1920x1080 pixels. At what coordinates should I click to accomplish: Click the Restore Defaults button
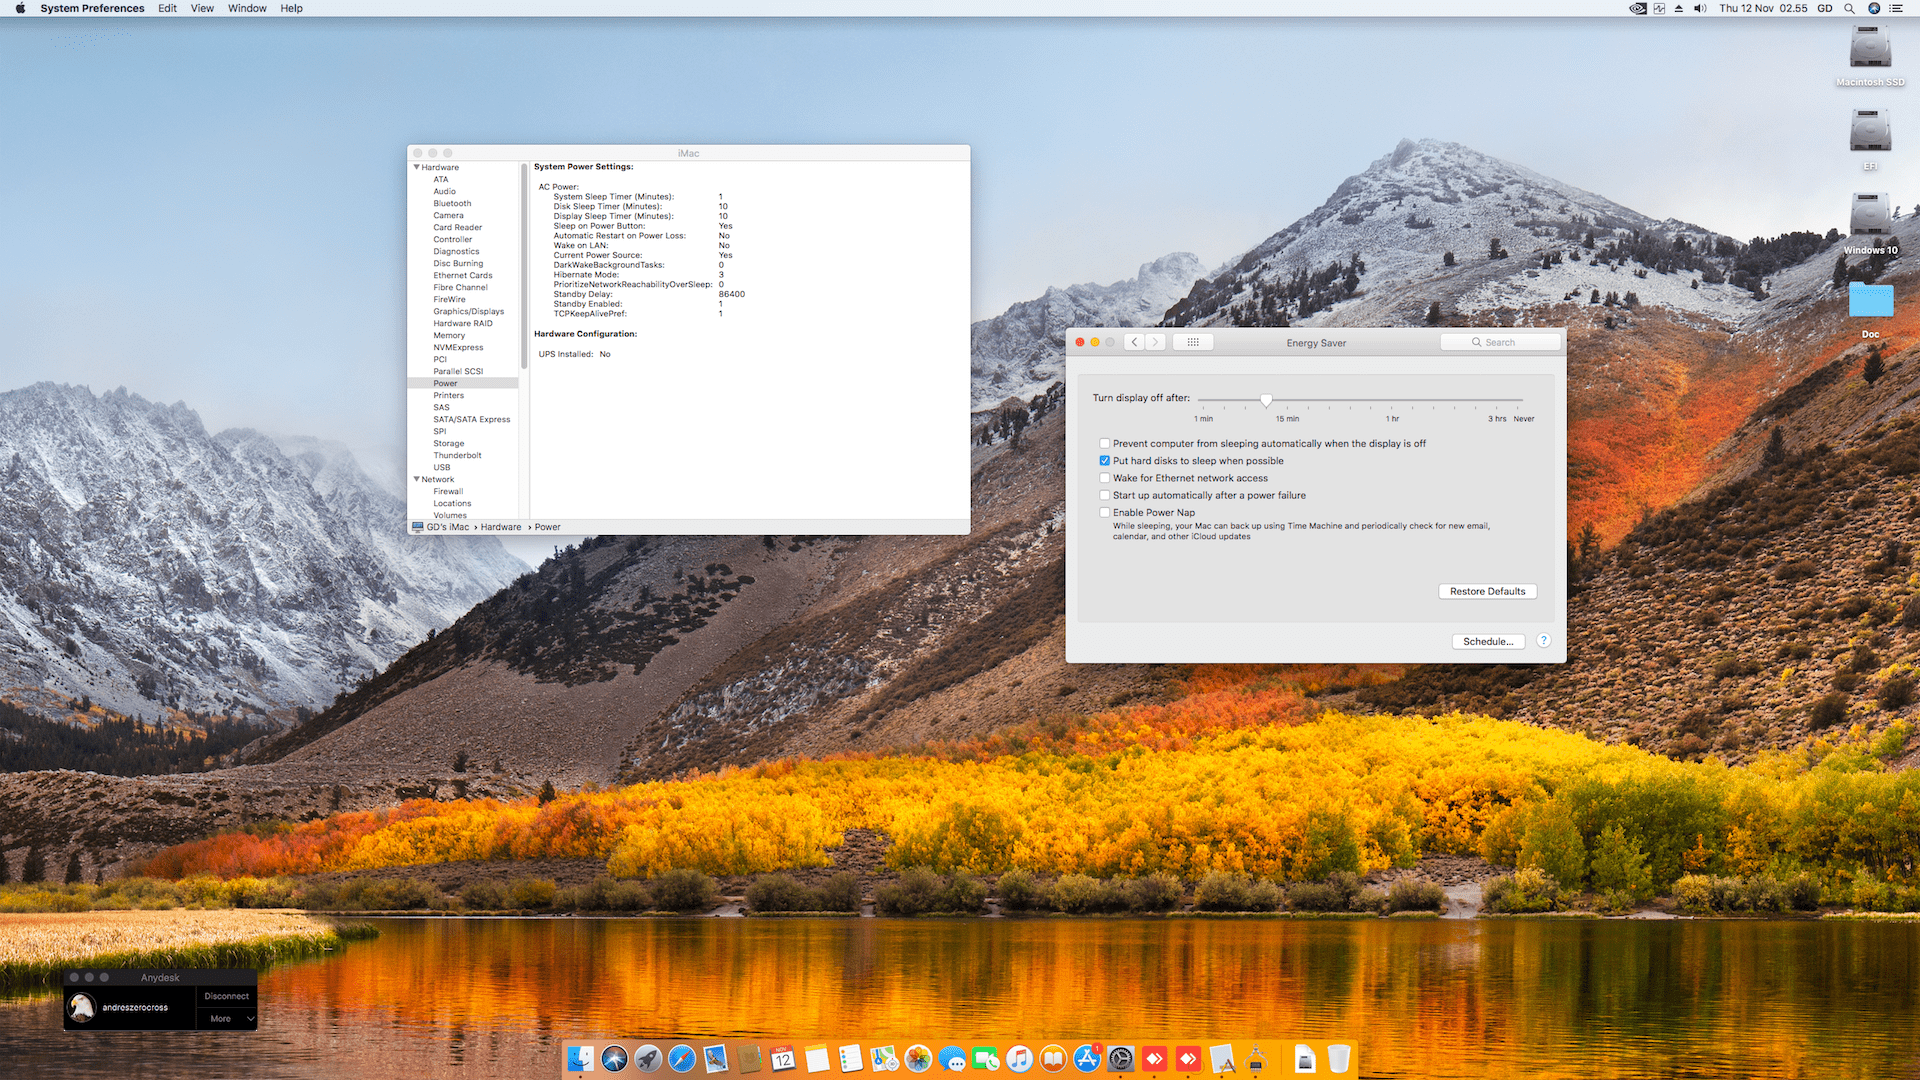1487,592
